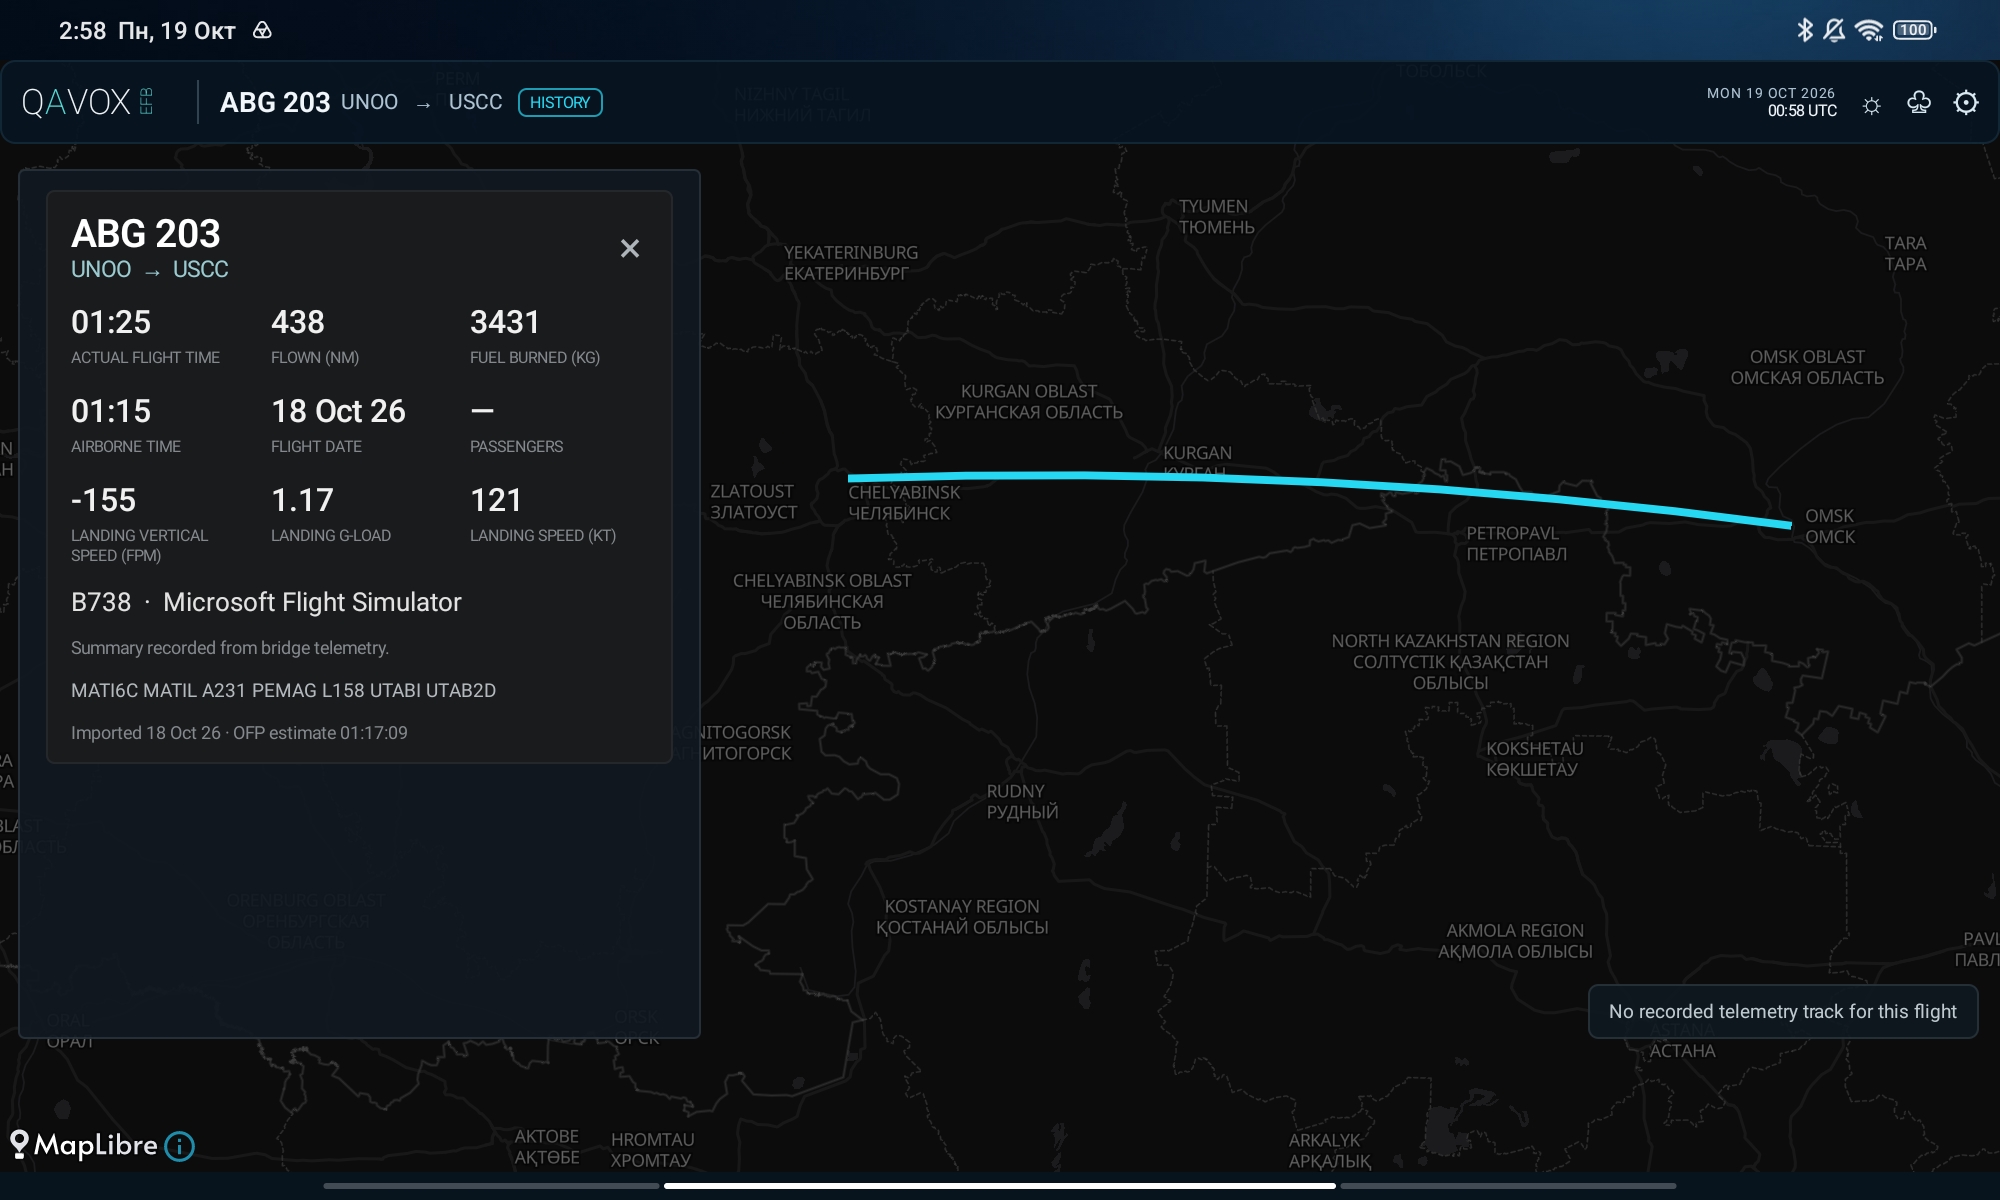Tap the cloud-sync icon in the status bar
This screenshot has height=1200, width=2000.
click(262, 30)
